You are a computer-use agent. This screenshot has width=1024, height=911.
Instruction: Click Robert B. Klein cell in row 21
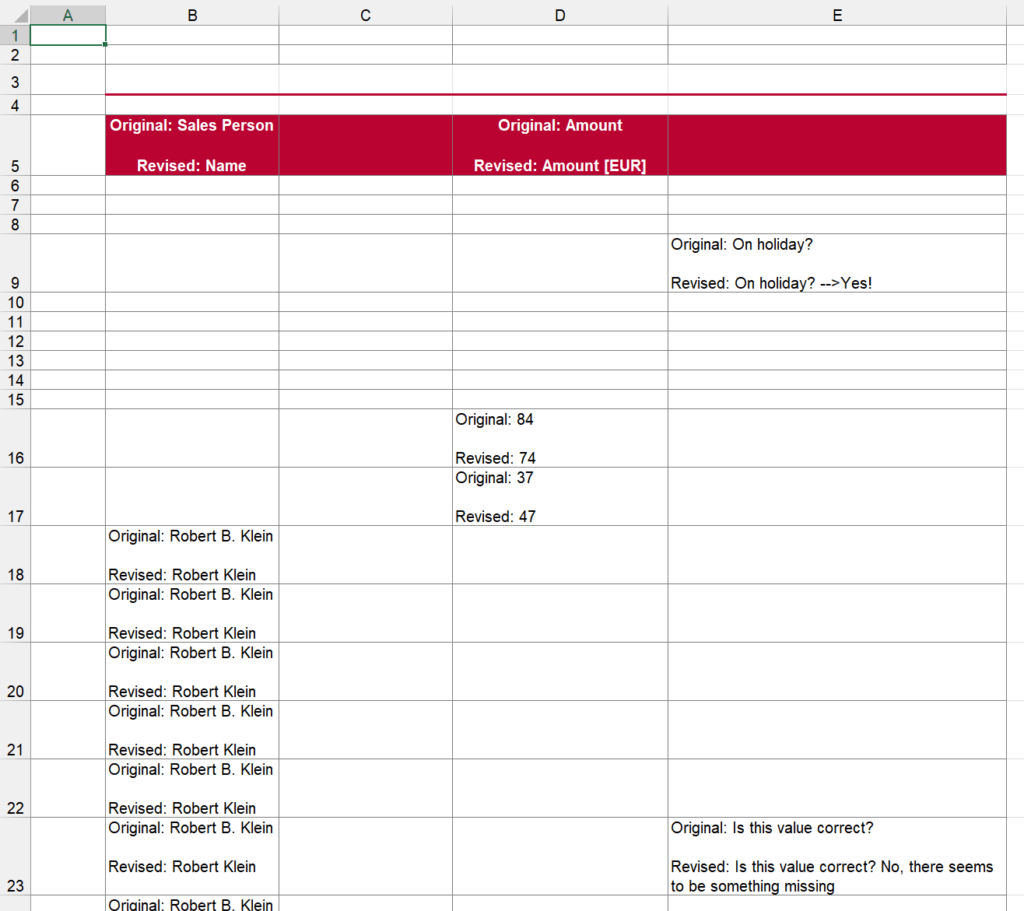[191, 730]
